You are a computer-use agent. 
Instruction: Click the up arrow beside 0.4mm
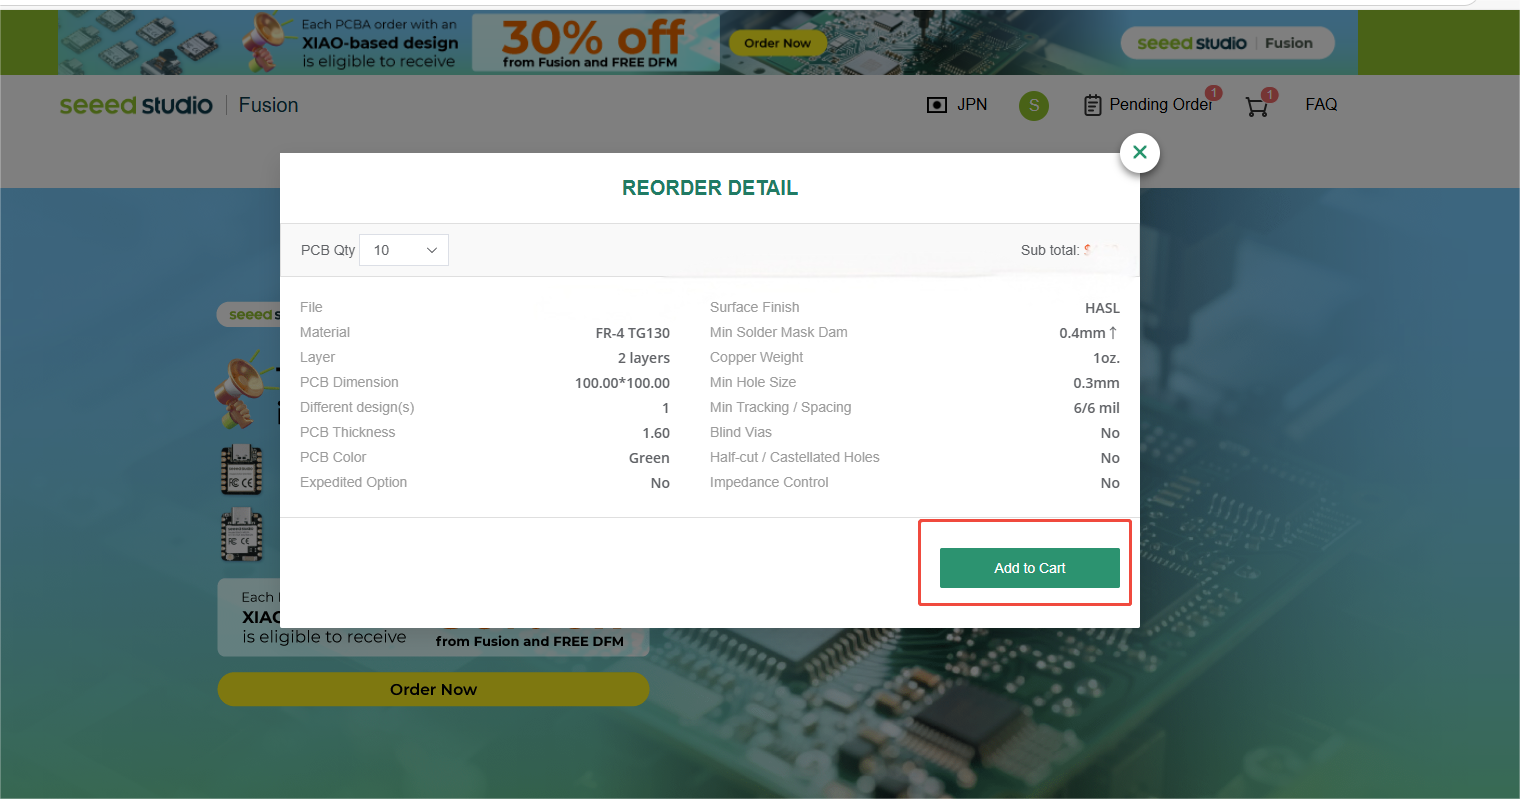(1113, 332)
